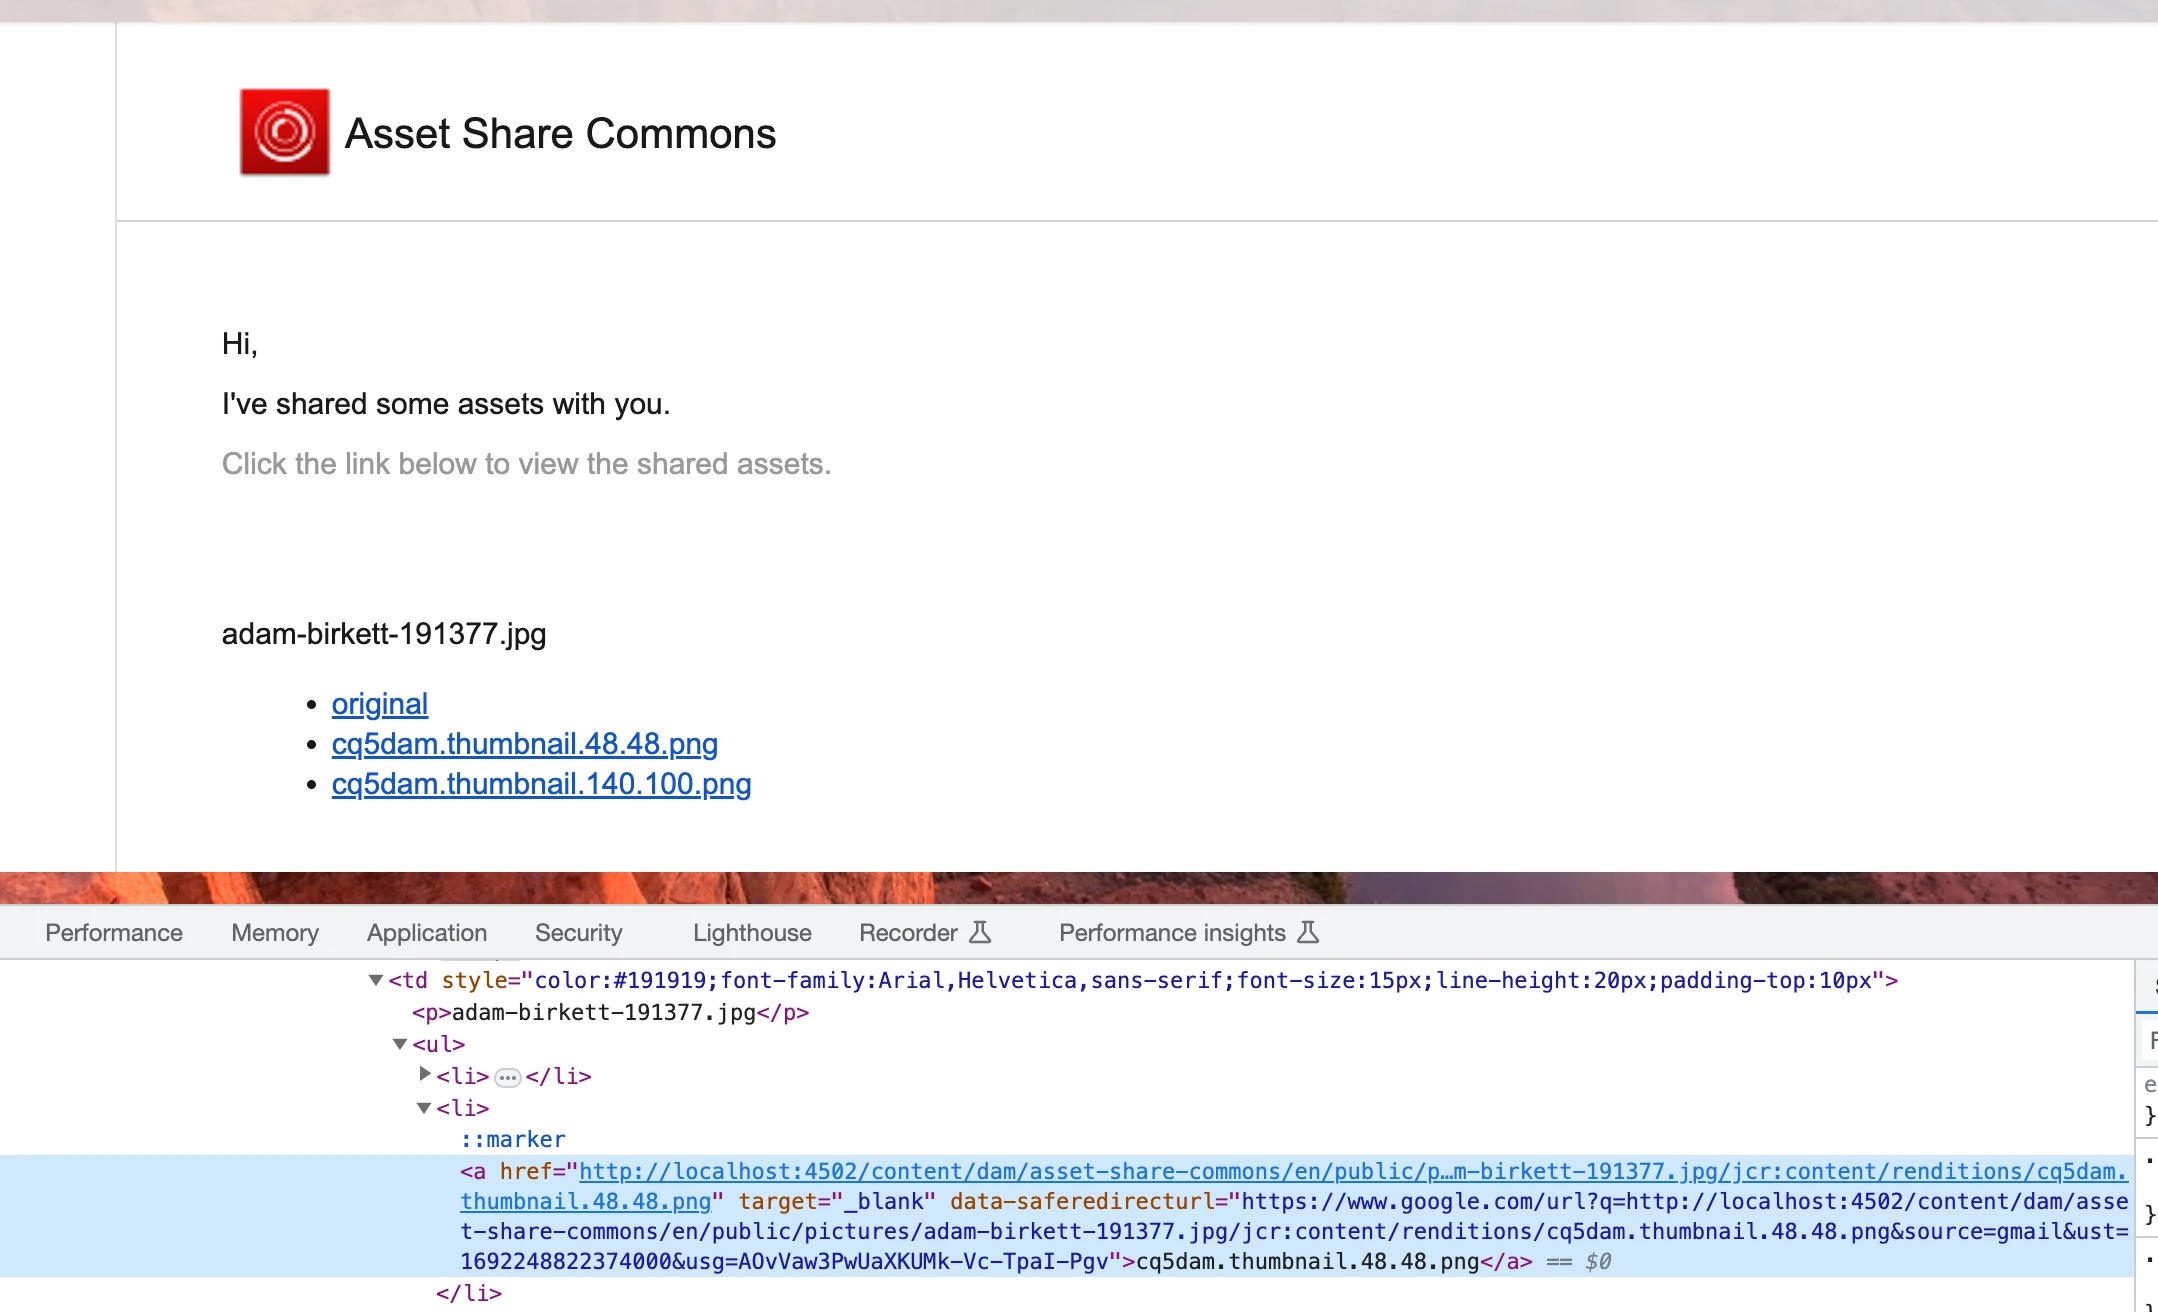Expand the collapsed first li node

click(x=425, y=1075)
